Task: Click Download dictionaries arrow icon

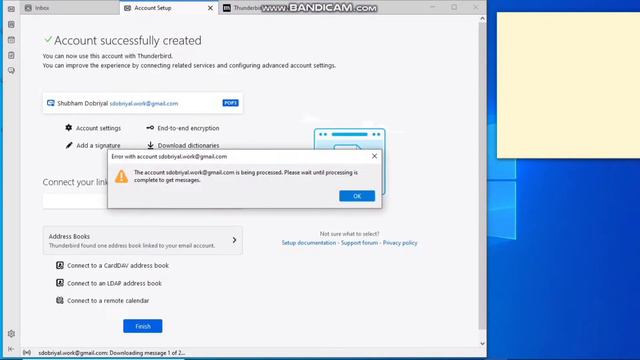Action: [150, 145]
